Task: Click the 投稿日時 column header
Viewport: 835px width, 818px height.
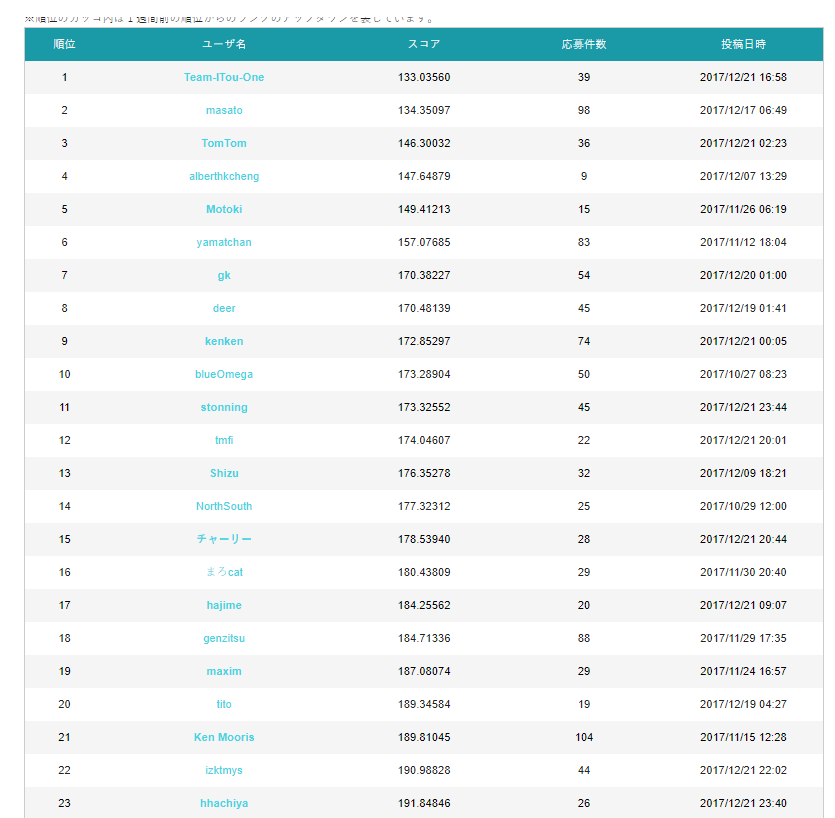Action: tap(743, 44)
